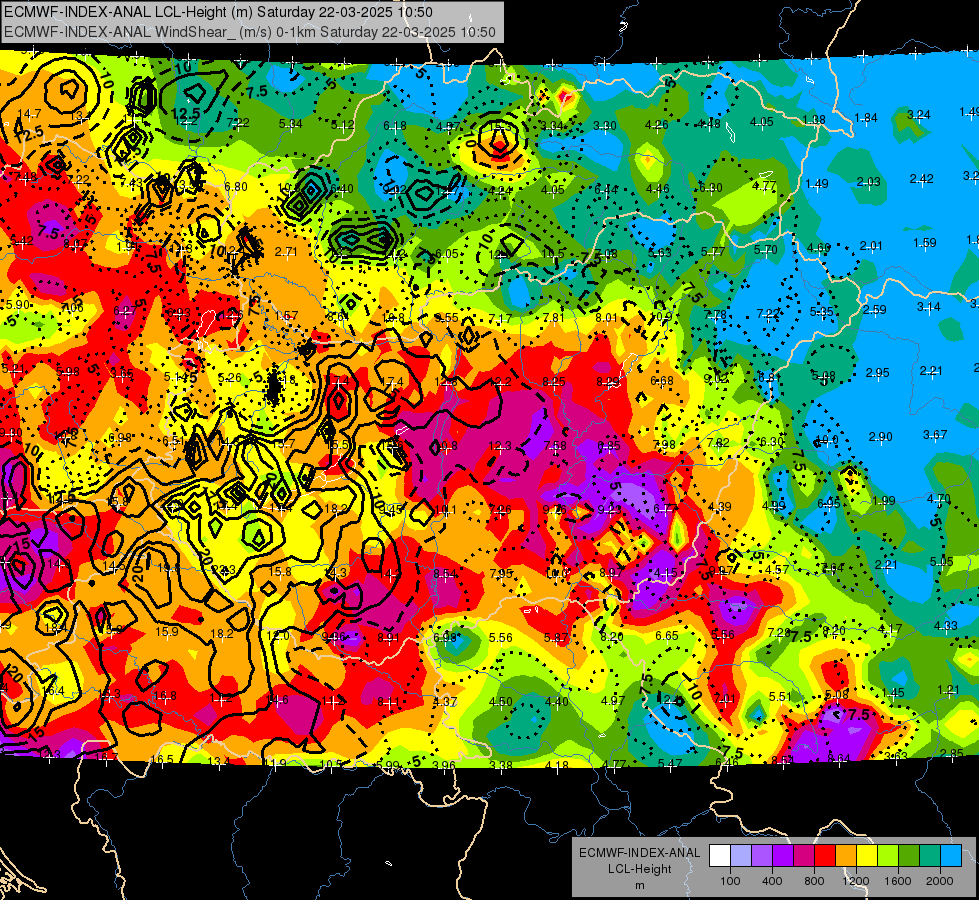Image resolution: width=979 pixels, height=900 pixels.
Task: Click the map value 5.05
Action: point(941,561)
